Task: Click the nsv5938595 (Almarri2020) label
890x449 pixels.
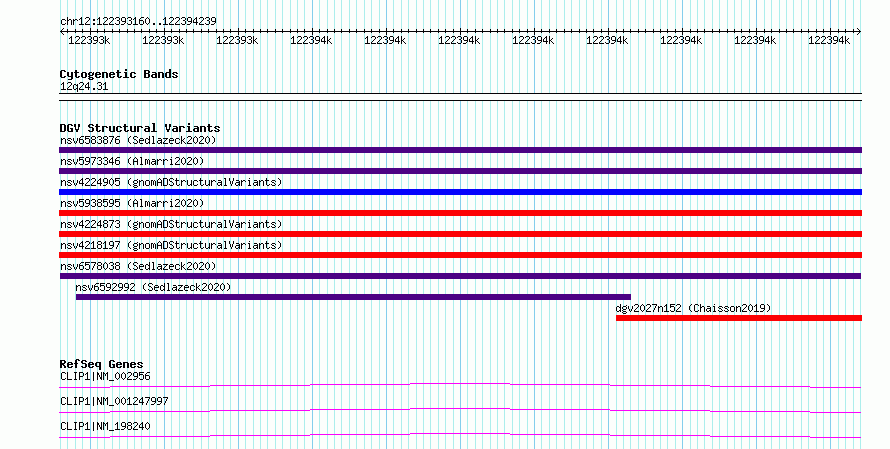Action: [x=132, y=203]
